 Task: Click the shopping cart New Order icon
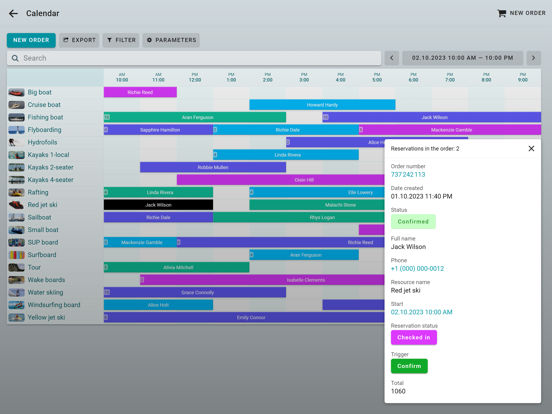coord(501,13)
